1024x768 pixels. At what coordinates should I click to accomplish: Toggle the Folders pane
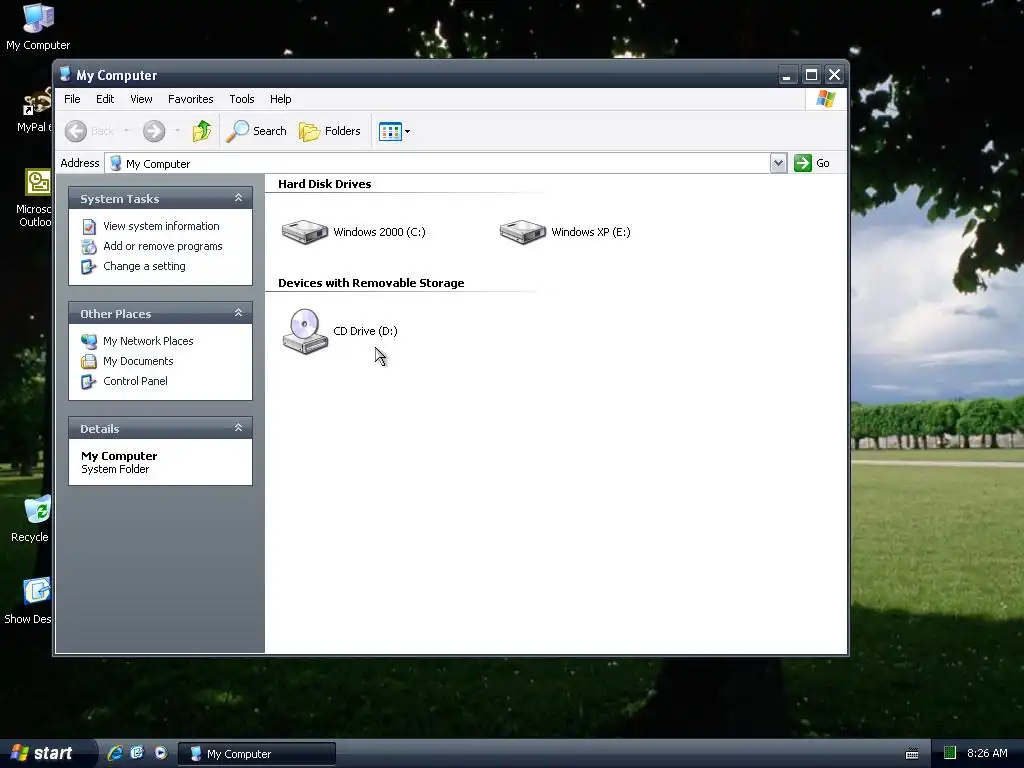pyautogui.click(x=330, y=131)
